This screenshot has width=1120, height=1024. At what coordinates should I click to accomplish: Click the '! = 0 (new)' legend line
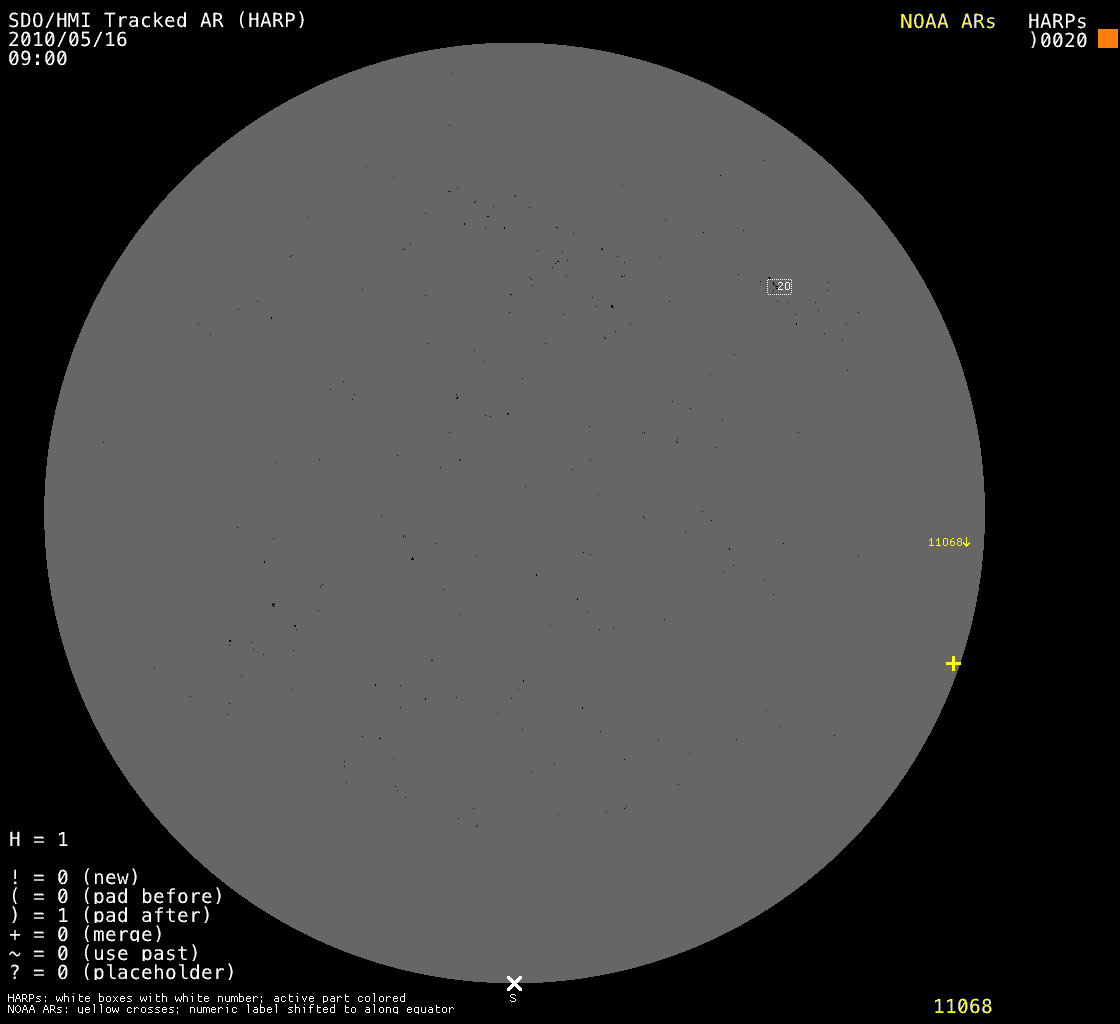pos(74,877)
